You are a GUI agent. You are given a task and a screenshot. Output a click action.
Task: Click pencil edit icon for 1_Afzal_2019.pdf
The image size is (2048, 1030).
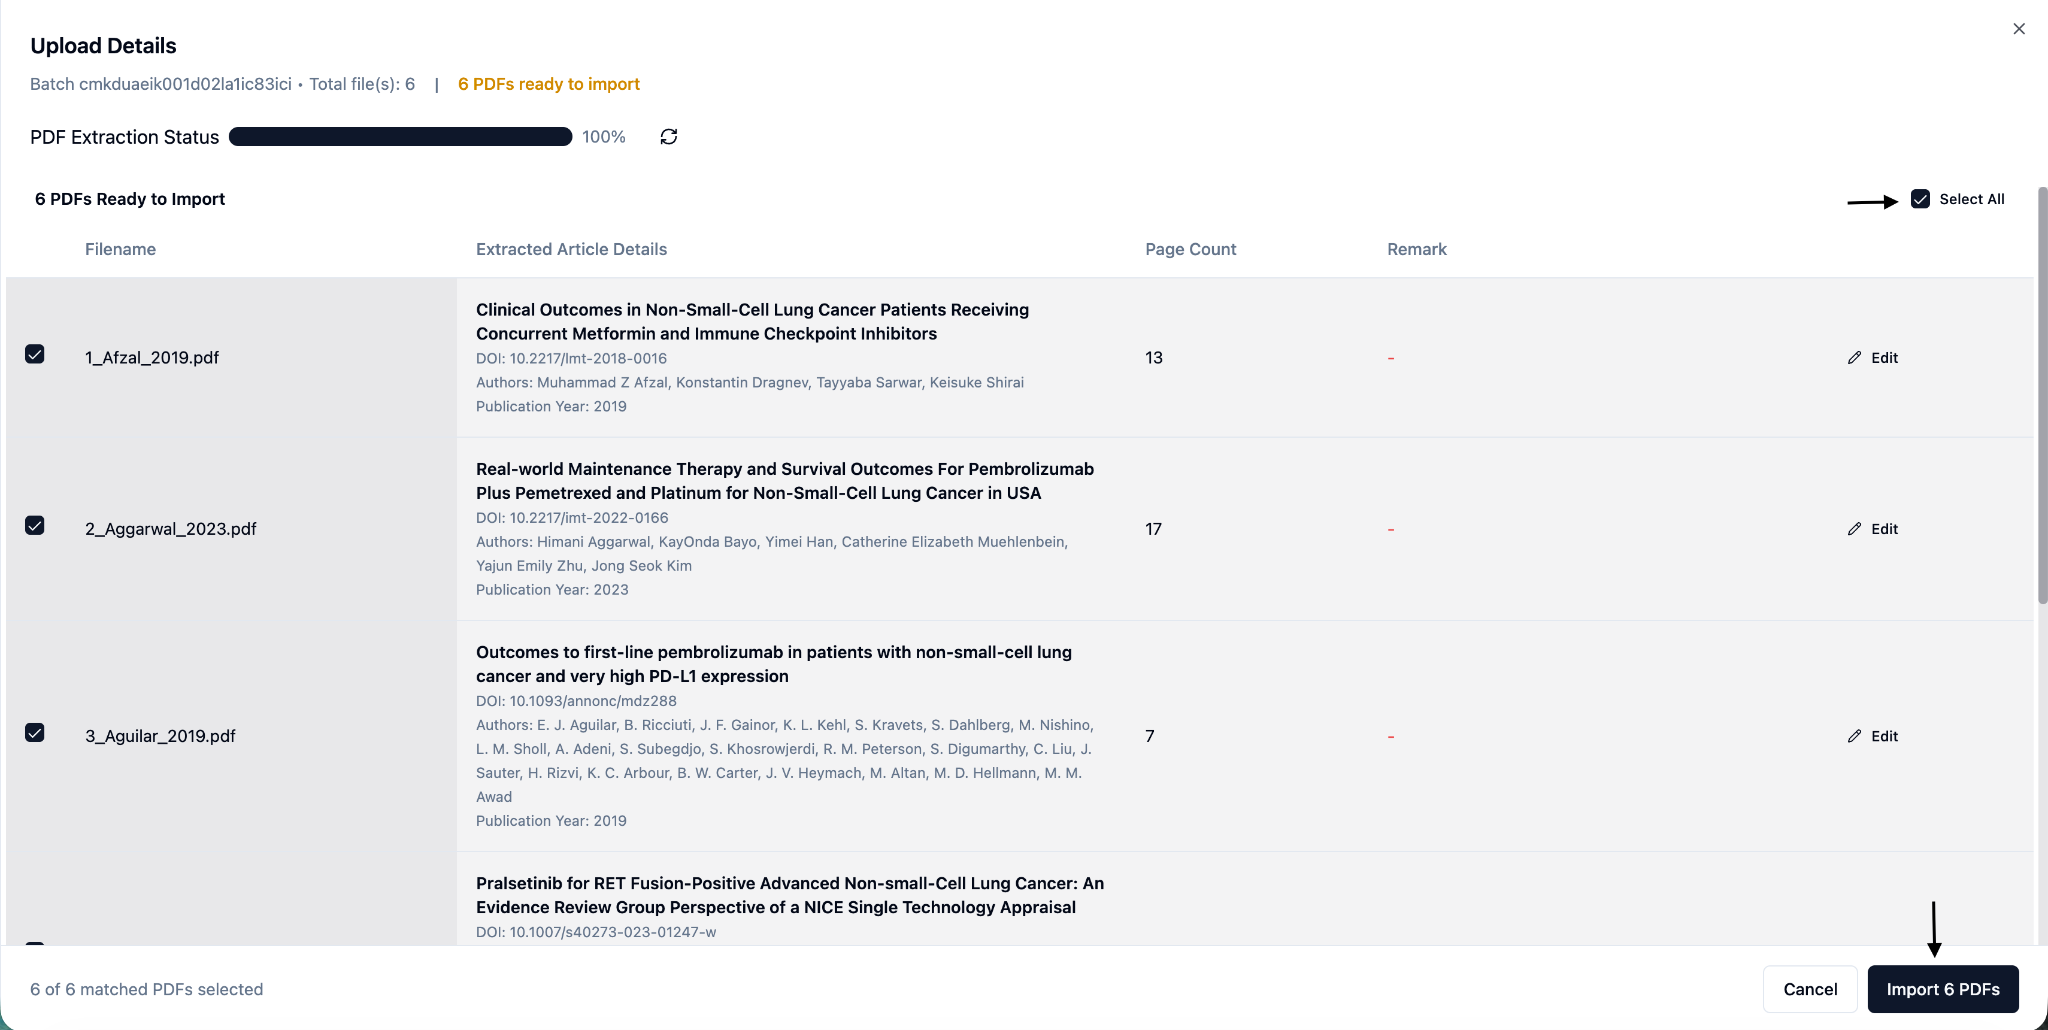pyautogui.click(x=1854, y=358)
